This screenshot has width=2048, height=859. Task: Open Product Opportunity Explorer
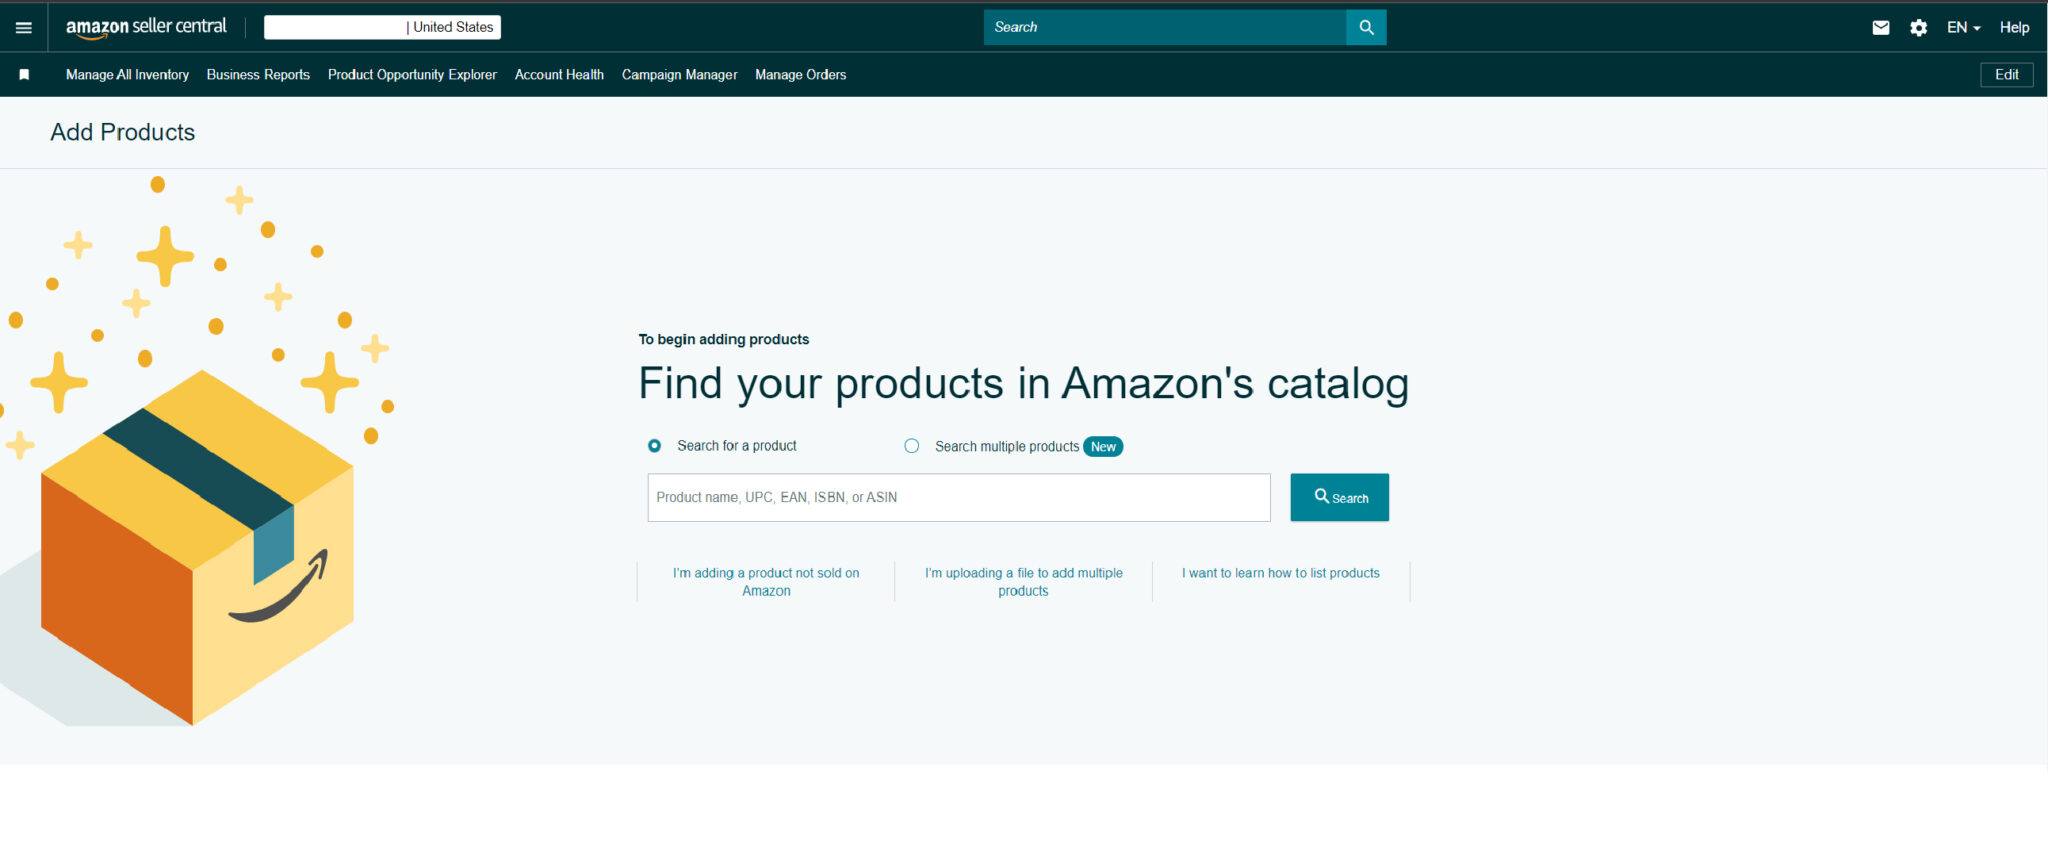coord(412,75)
